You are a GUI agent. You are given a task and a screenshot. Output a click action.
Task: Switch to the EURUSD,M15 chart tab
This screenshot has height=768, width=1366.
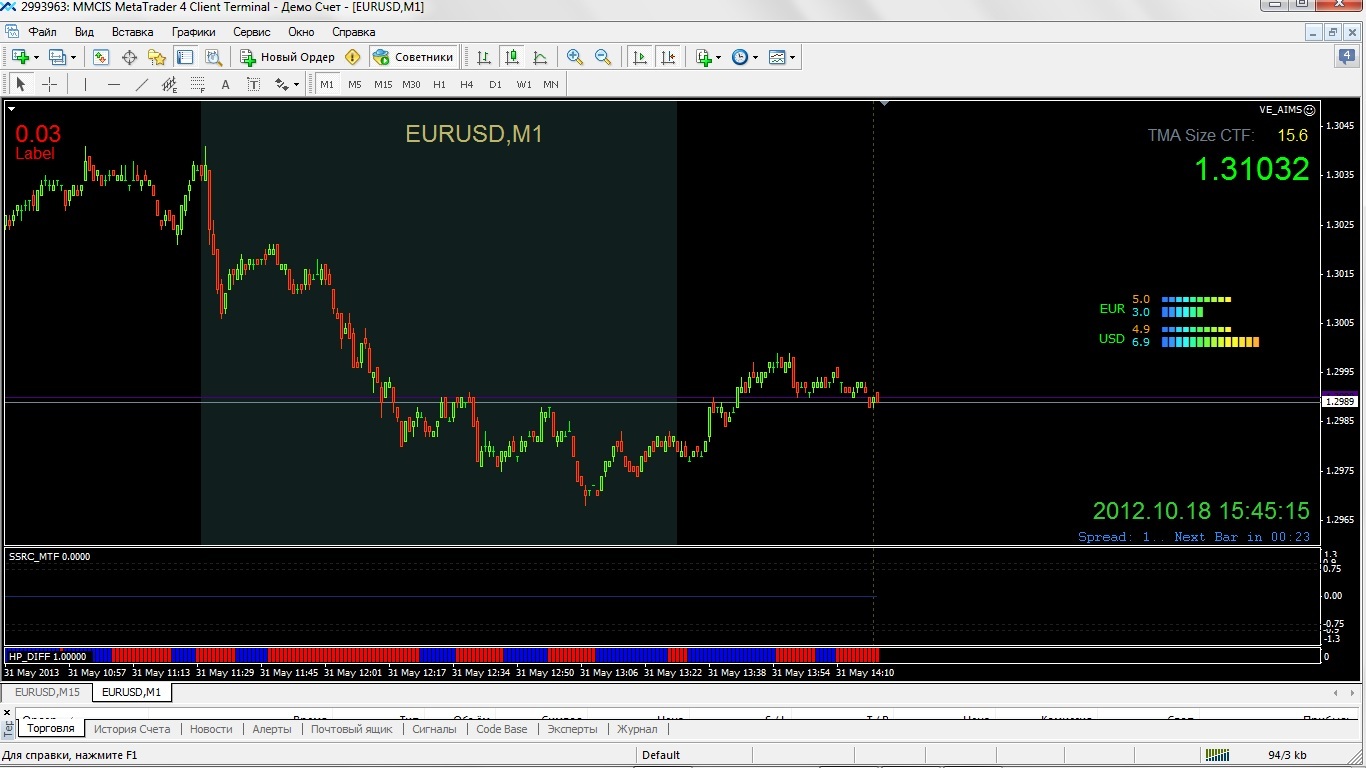(x=47, y=692)
